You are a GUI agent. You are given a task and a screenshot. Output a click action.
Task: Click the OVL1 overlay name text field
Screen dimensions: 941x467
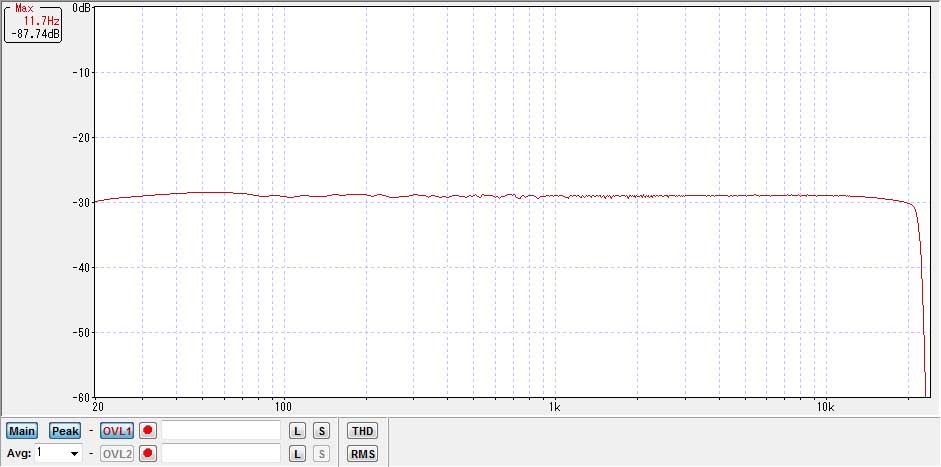pyautogui.click(x=221, y=431)
